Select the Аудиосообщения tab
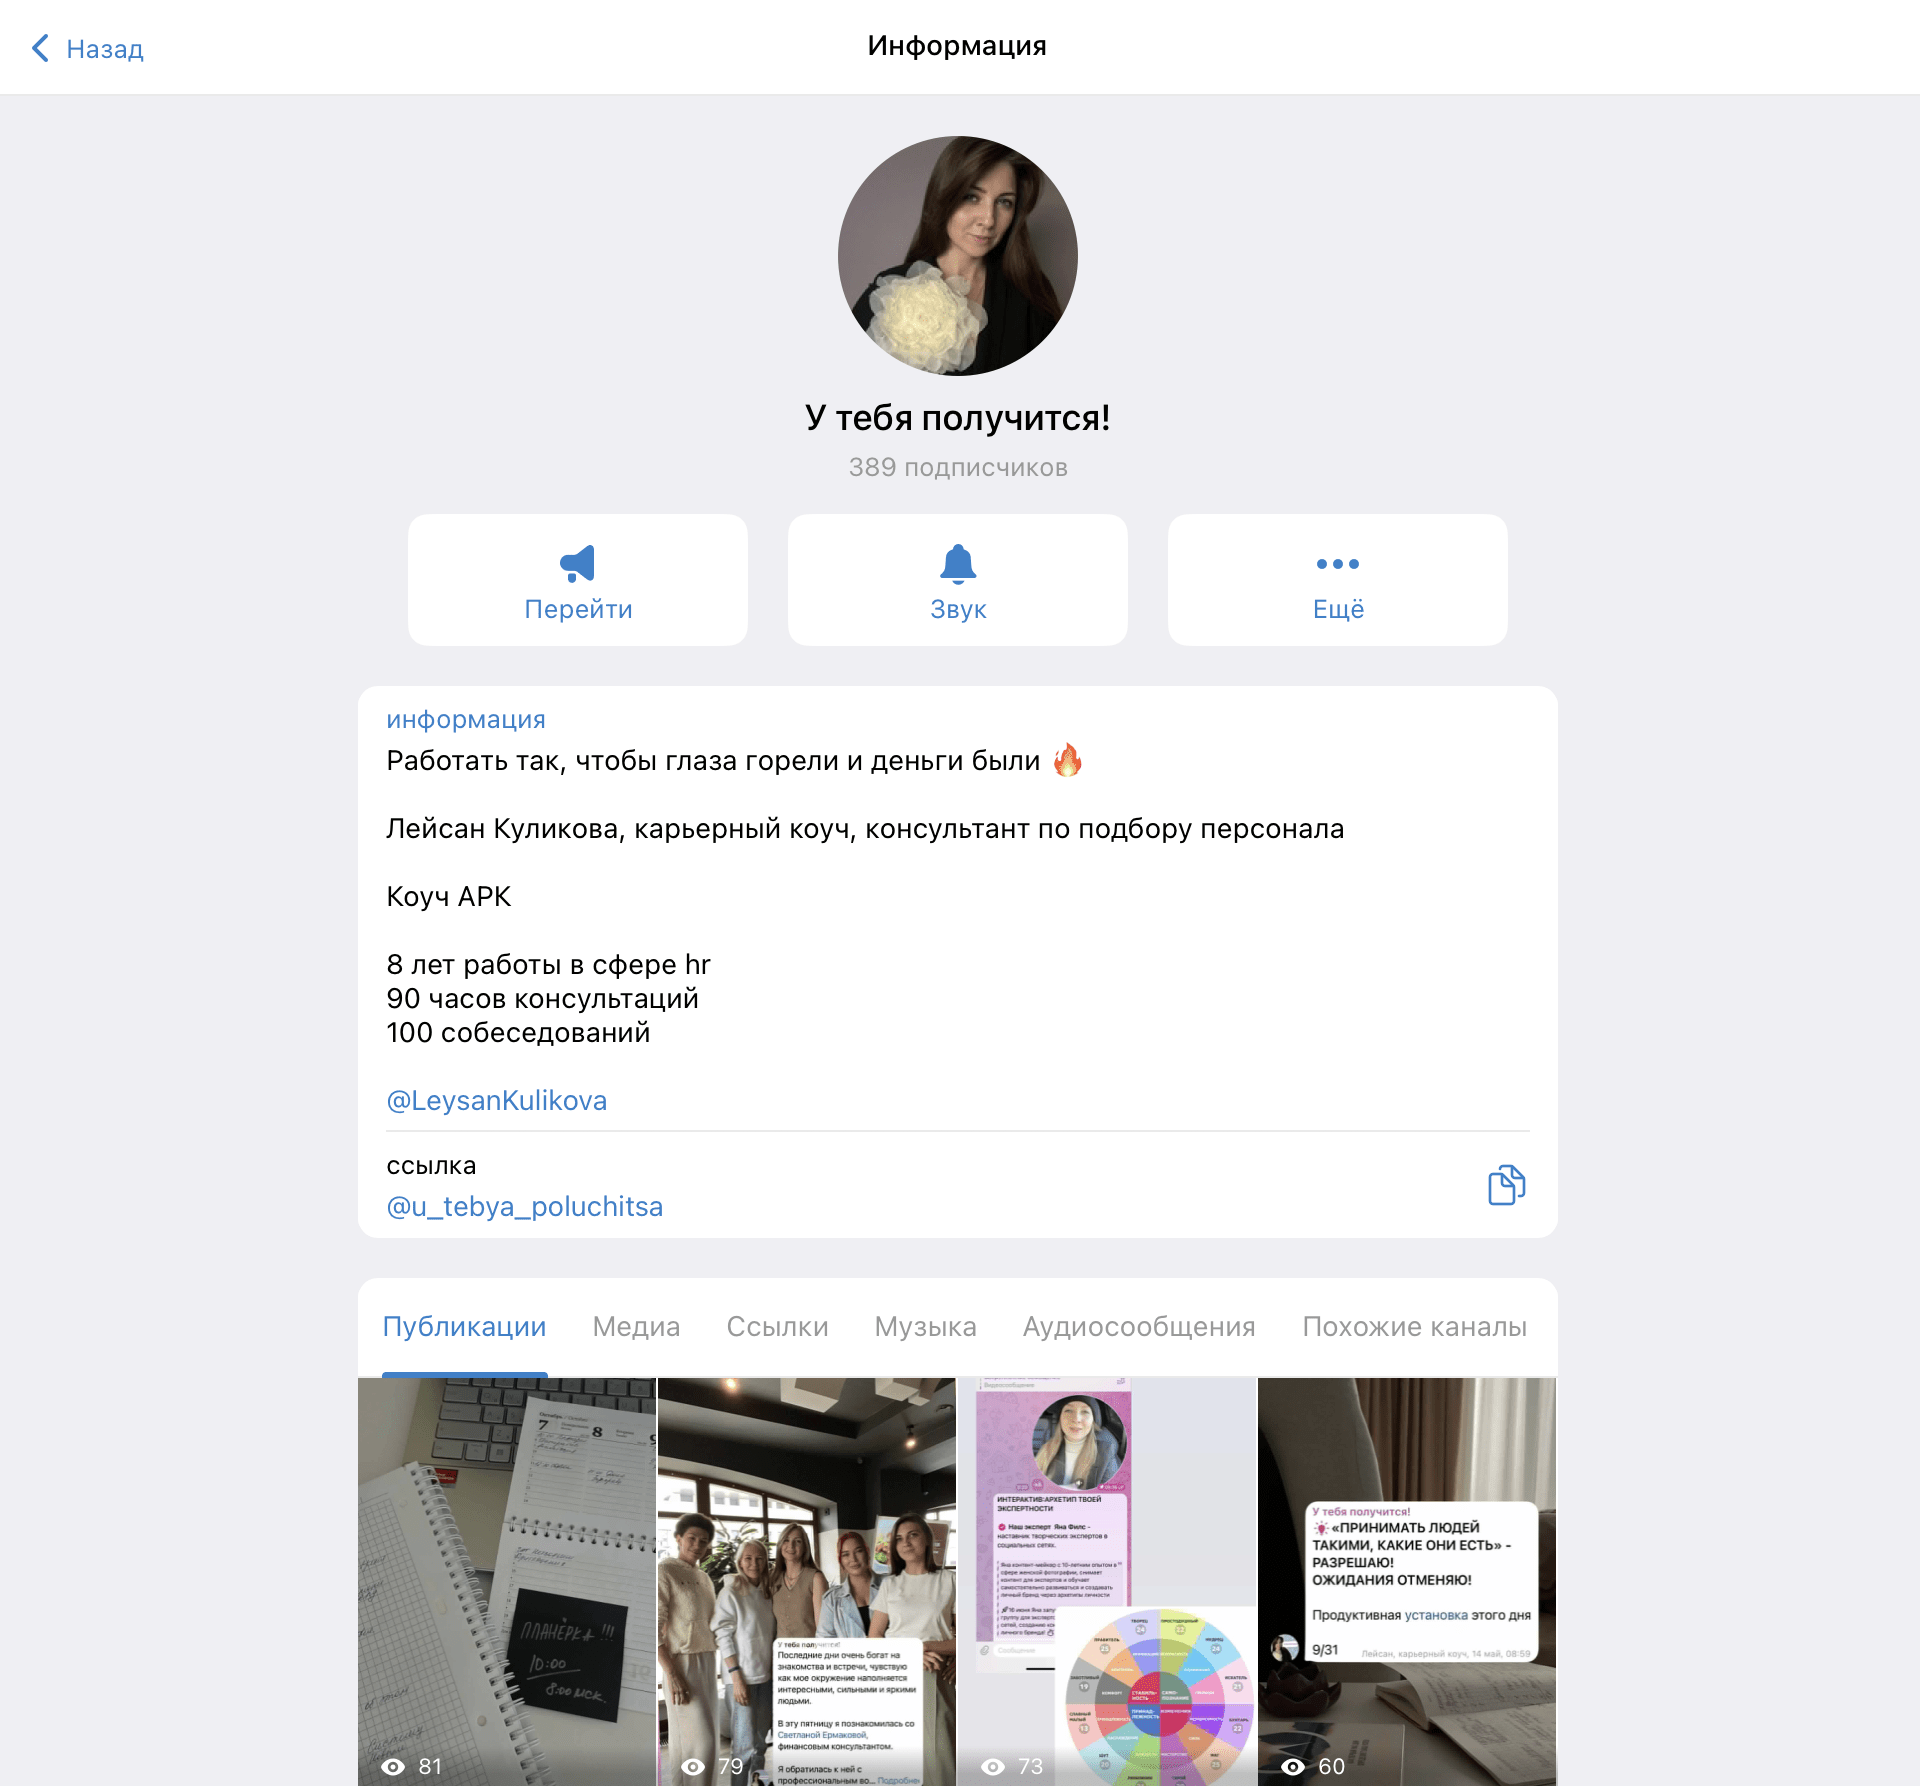The height and width of the screenshot is (1786, 1920). tap(1139, 1327)
